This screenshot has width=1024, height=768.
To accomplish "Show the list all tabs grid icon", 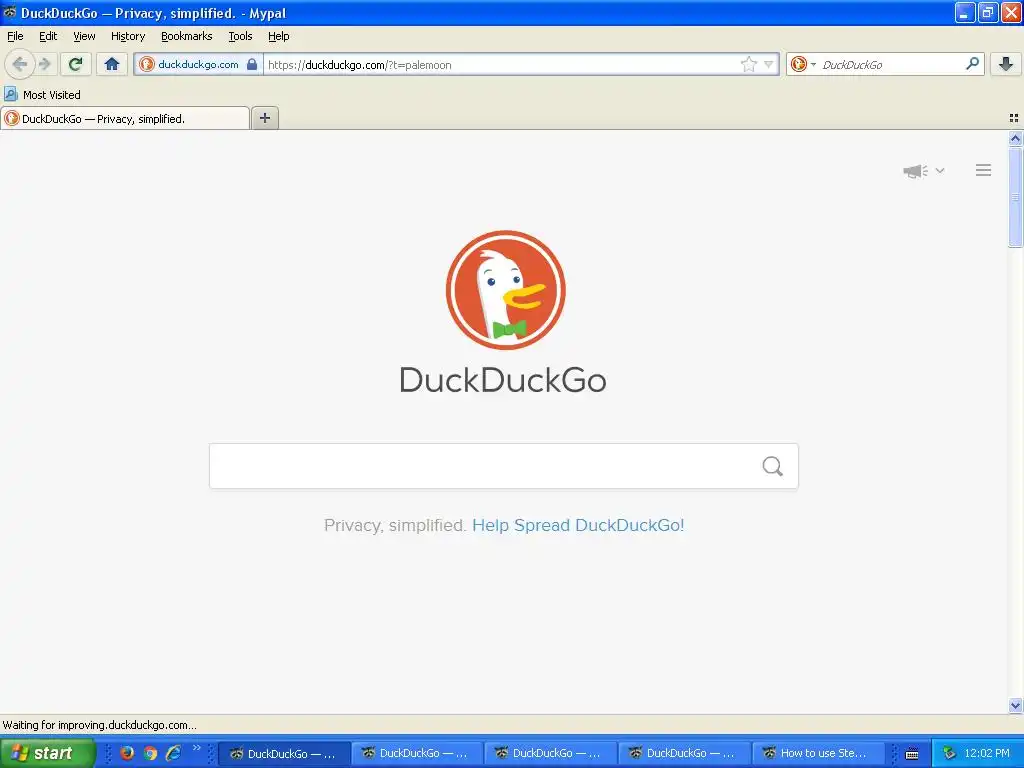I will [1014, 118].
